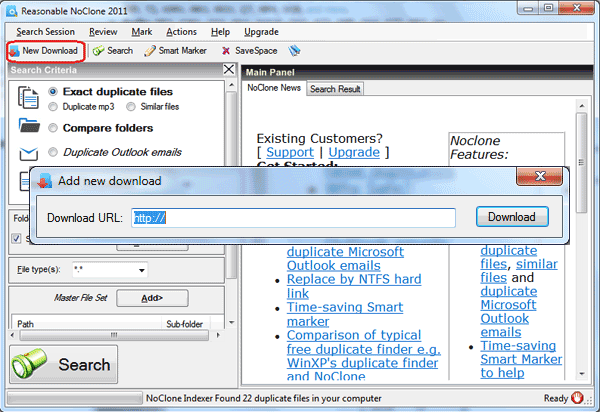Switch to the NoClone News tab
The width and height of the screenshot is (600, 412).
pos(274,88)
